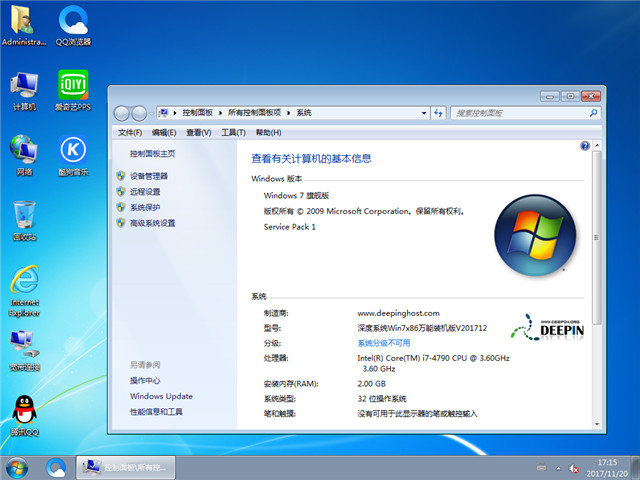Click the 系统分级不可用 link
640x480 pixels.
pyautogui.click(x=384, y=343)
